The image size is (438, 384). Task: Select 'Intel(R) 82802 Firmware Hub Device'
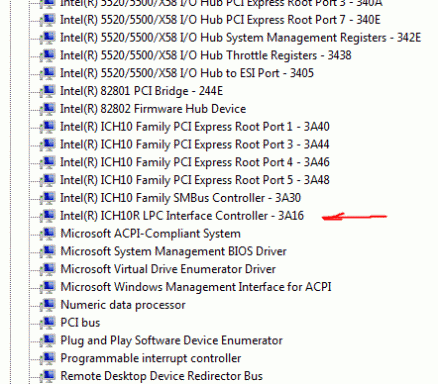point(153,109)
